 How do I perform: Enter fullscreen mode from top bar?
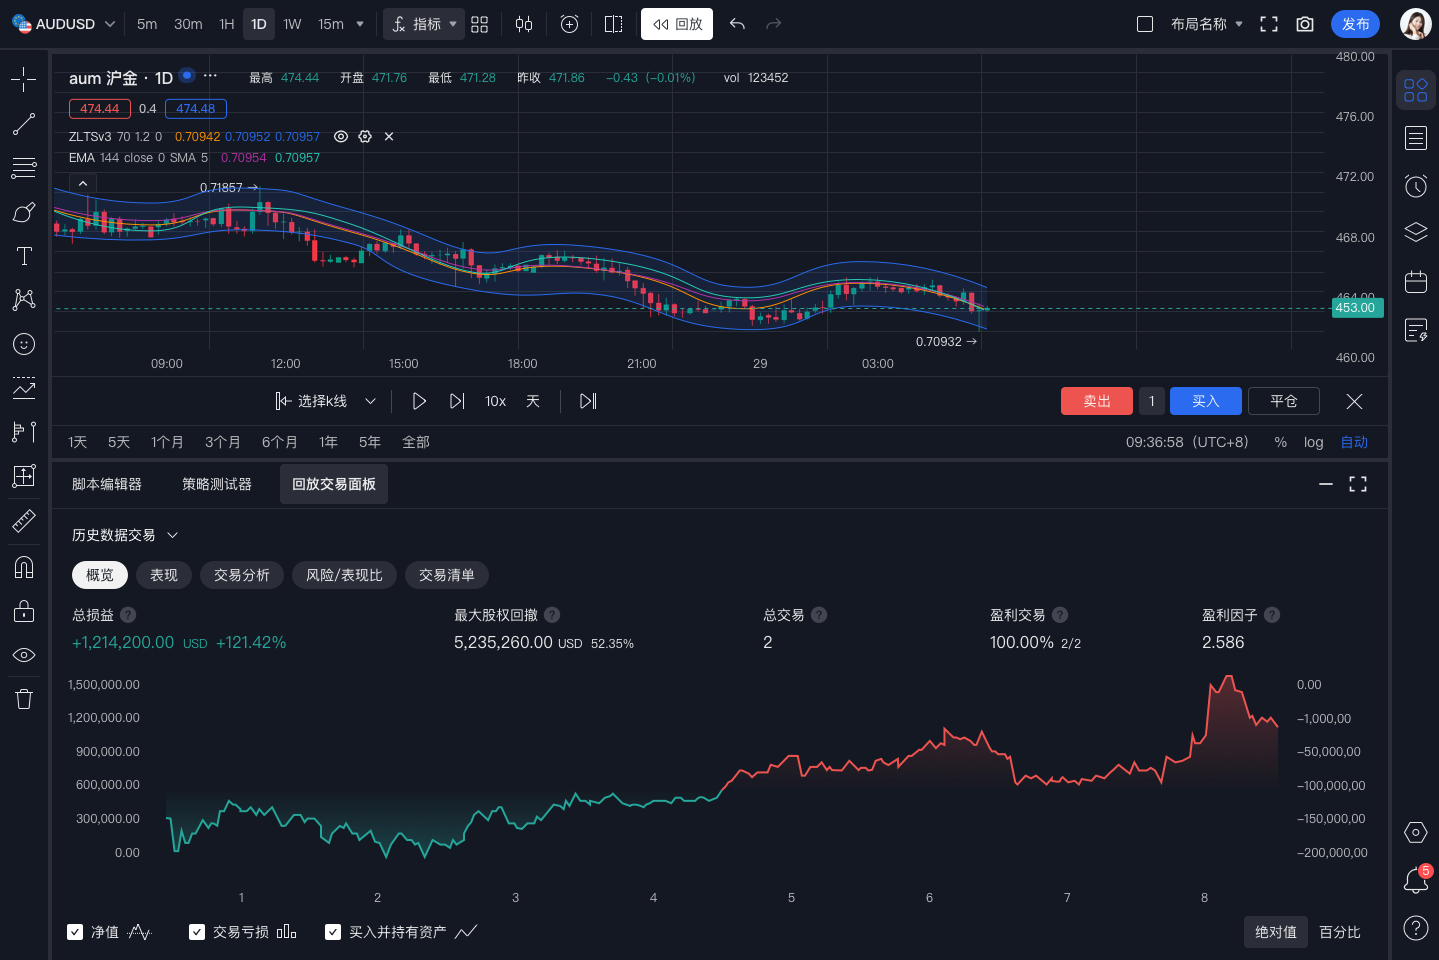point(1269,24)
